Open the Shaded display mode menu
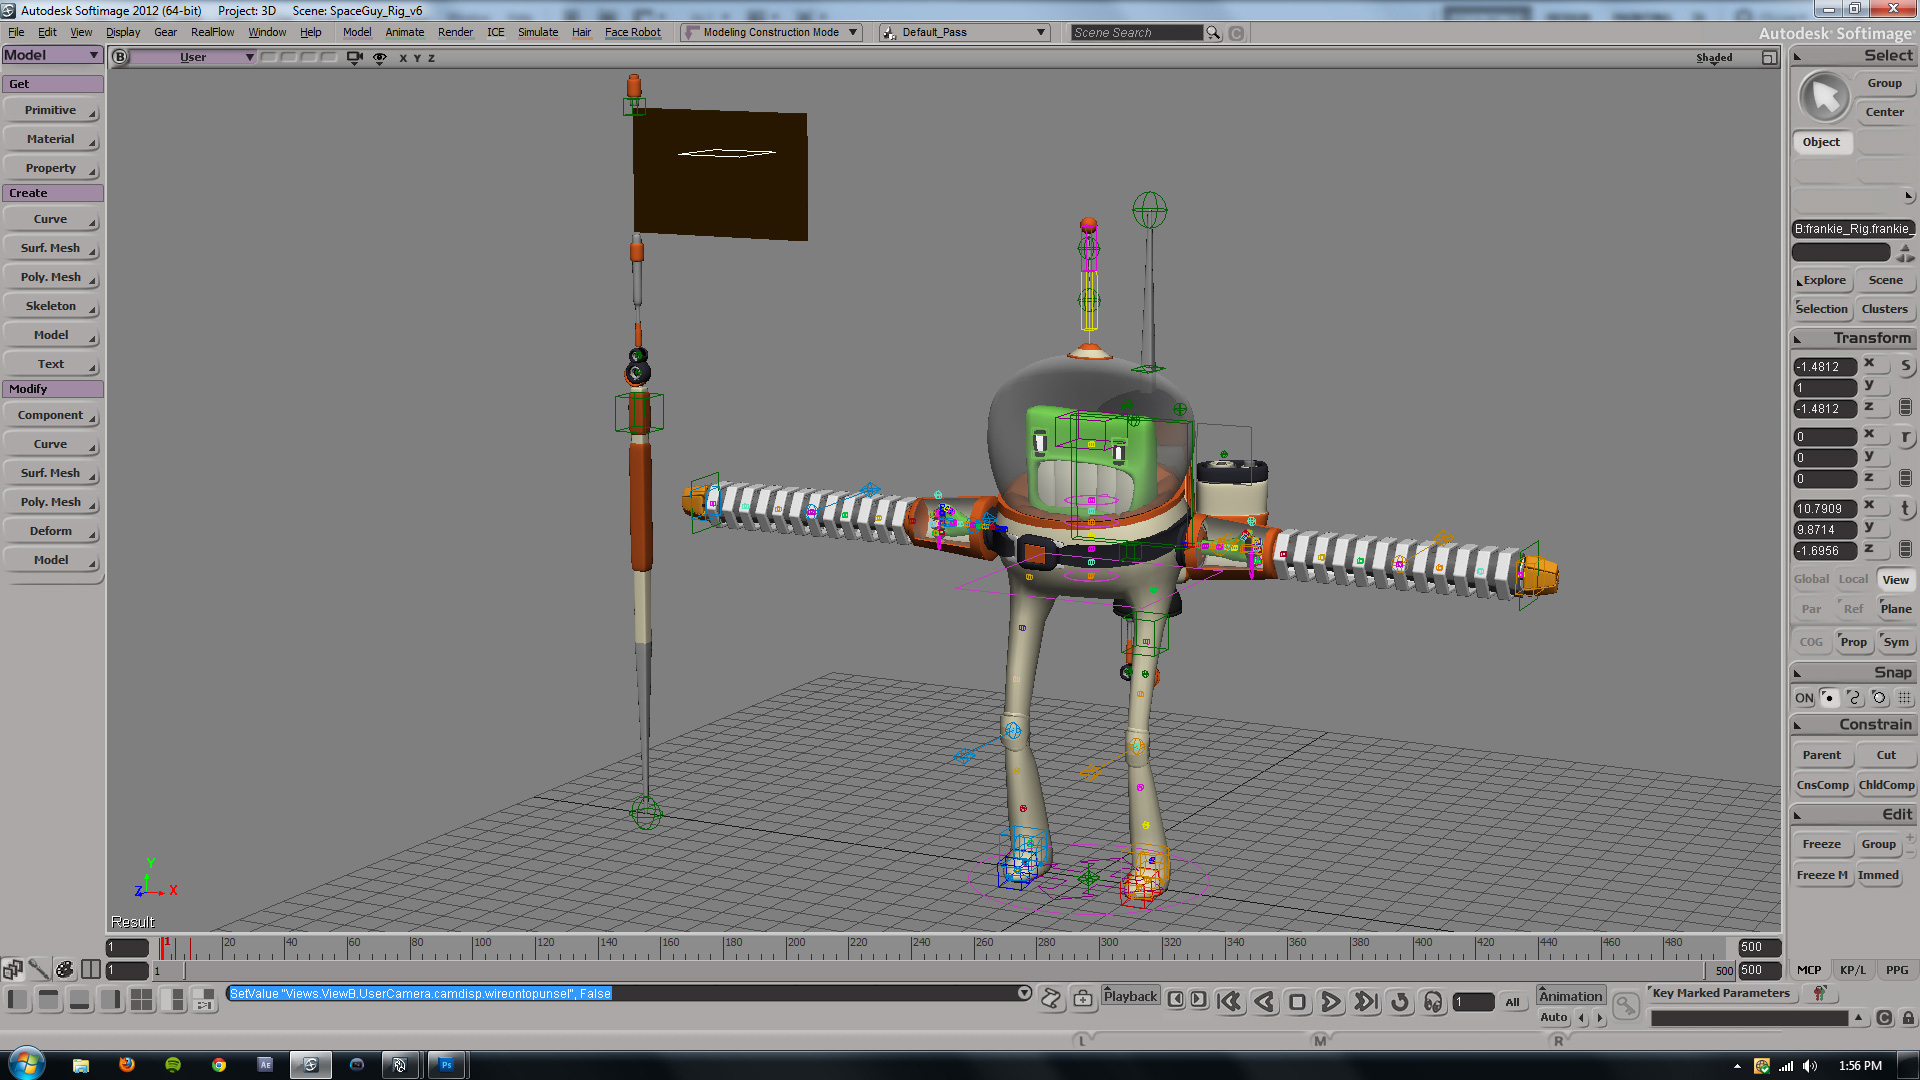Viewport: 1920px width, 1080px height. (1714, 57)
